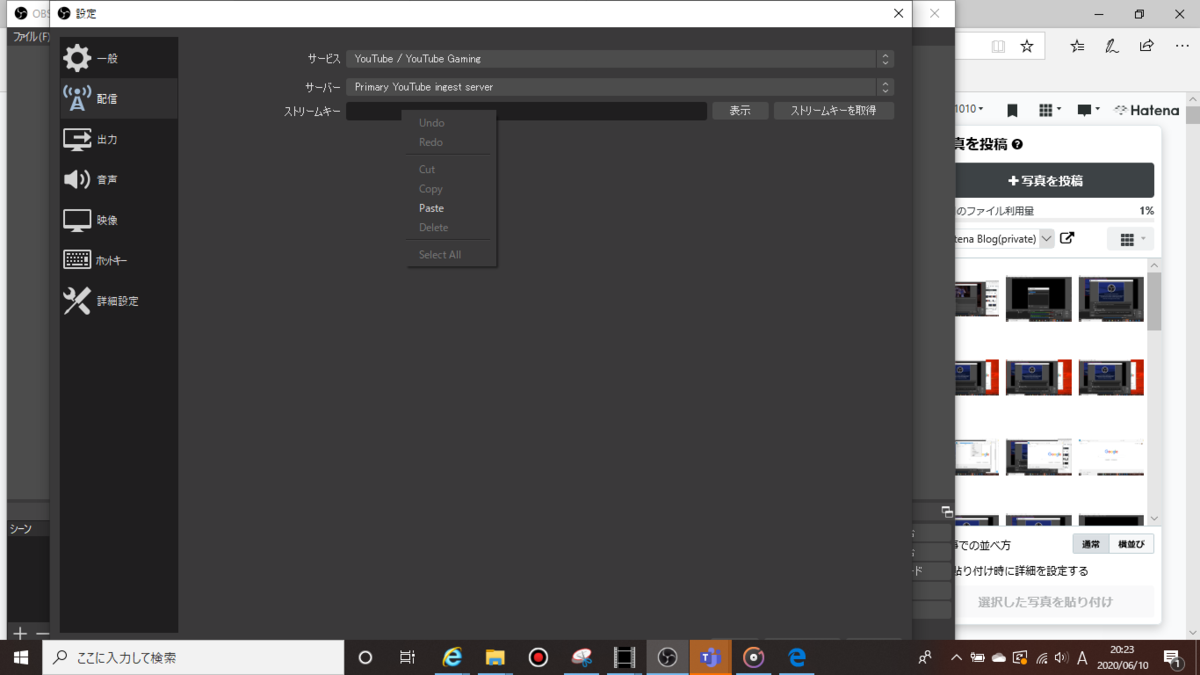Screen dimensions: 1200x675
Task: Open the 映像 (Video) settings category
Action: pos(118,220)
